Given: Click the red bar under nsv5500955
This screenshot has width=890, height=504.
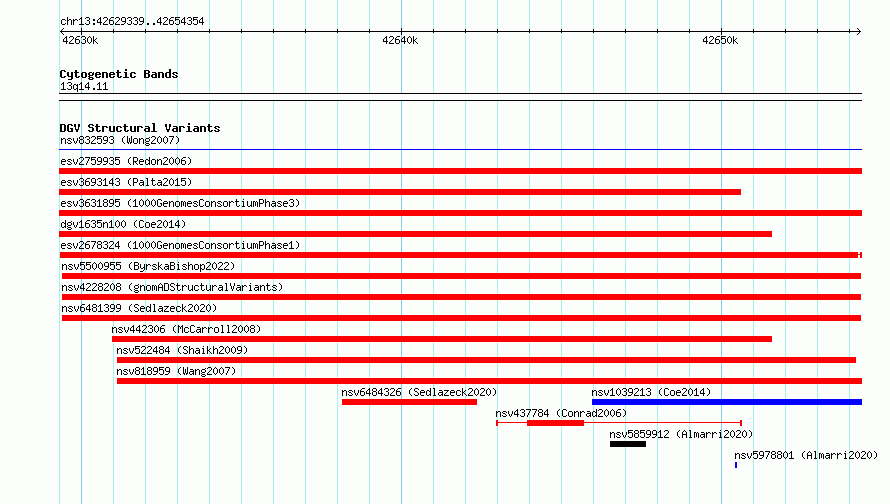Looking at the screenshot, I should pos(461,276).
